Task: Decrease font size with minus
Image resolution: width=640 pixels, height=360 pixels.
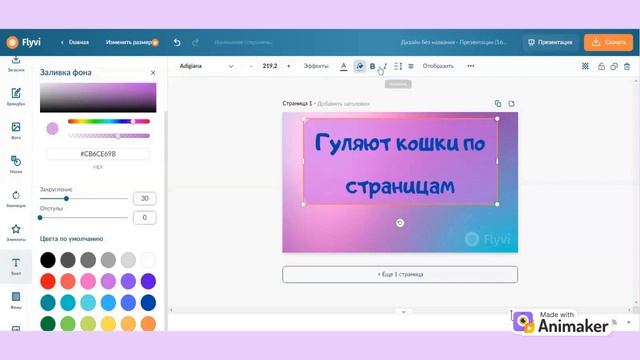Action: coord(251,66)
